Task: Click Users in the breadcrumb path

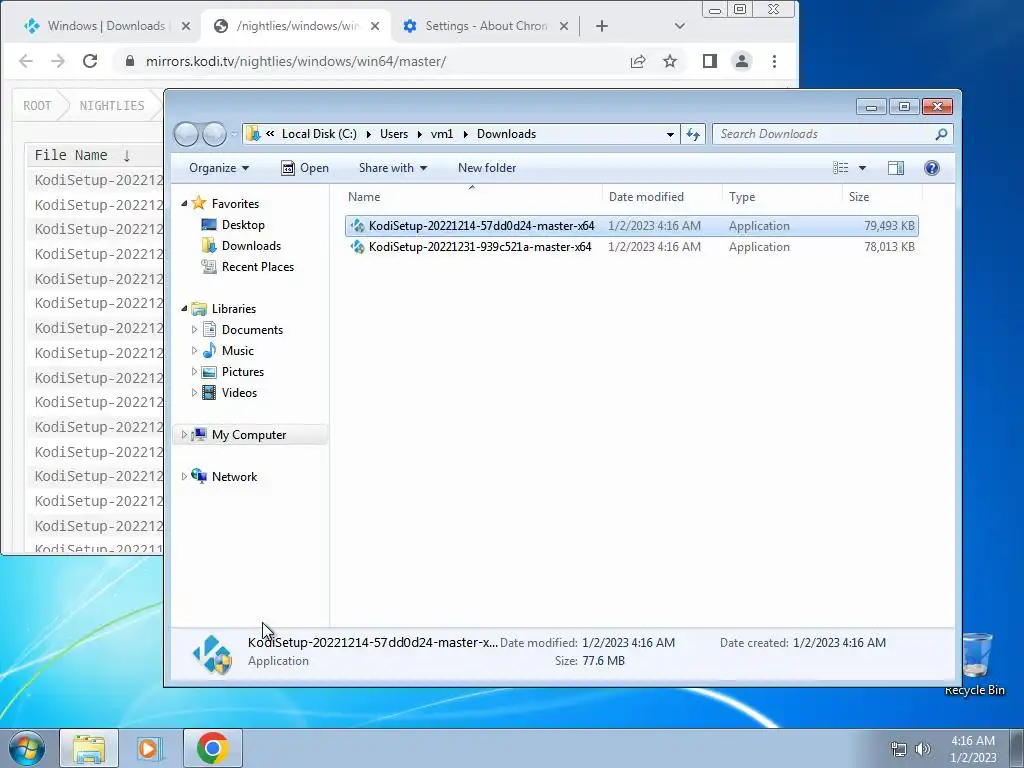Action: 394,134
